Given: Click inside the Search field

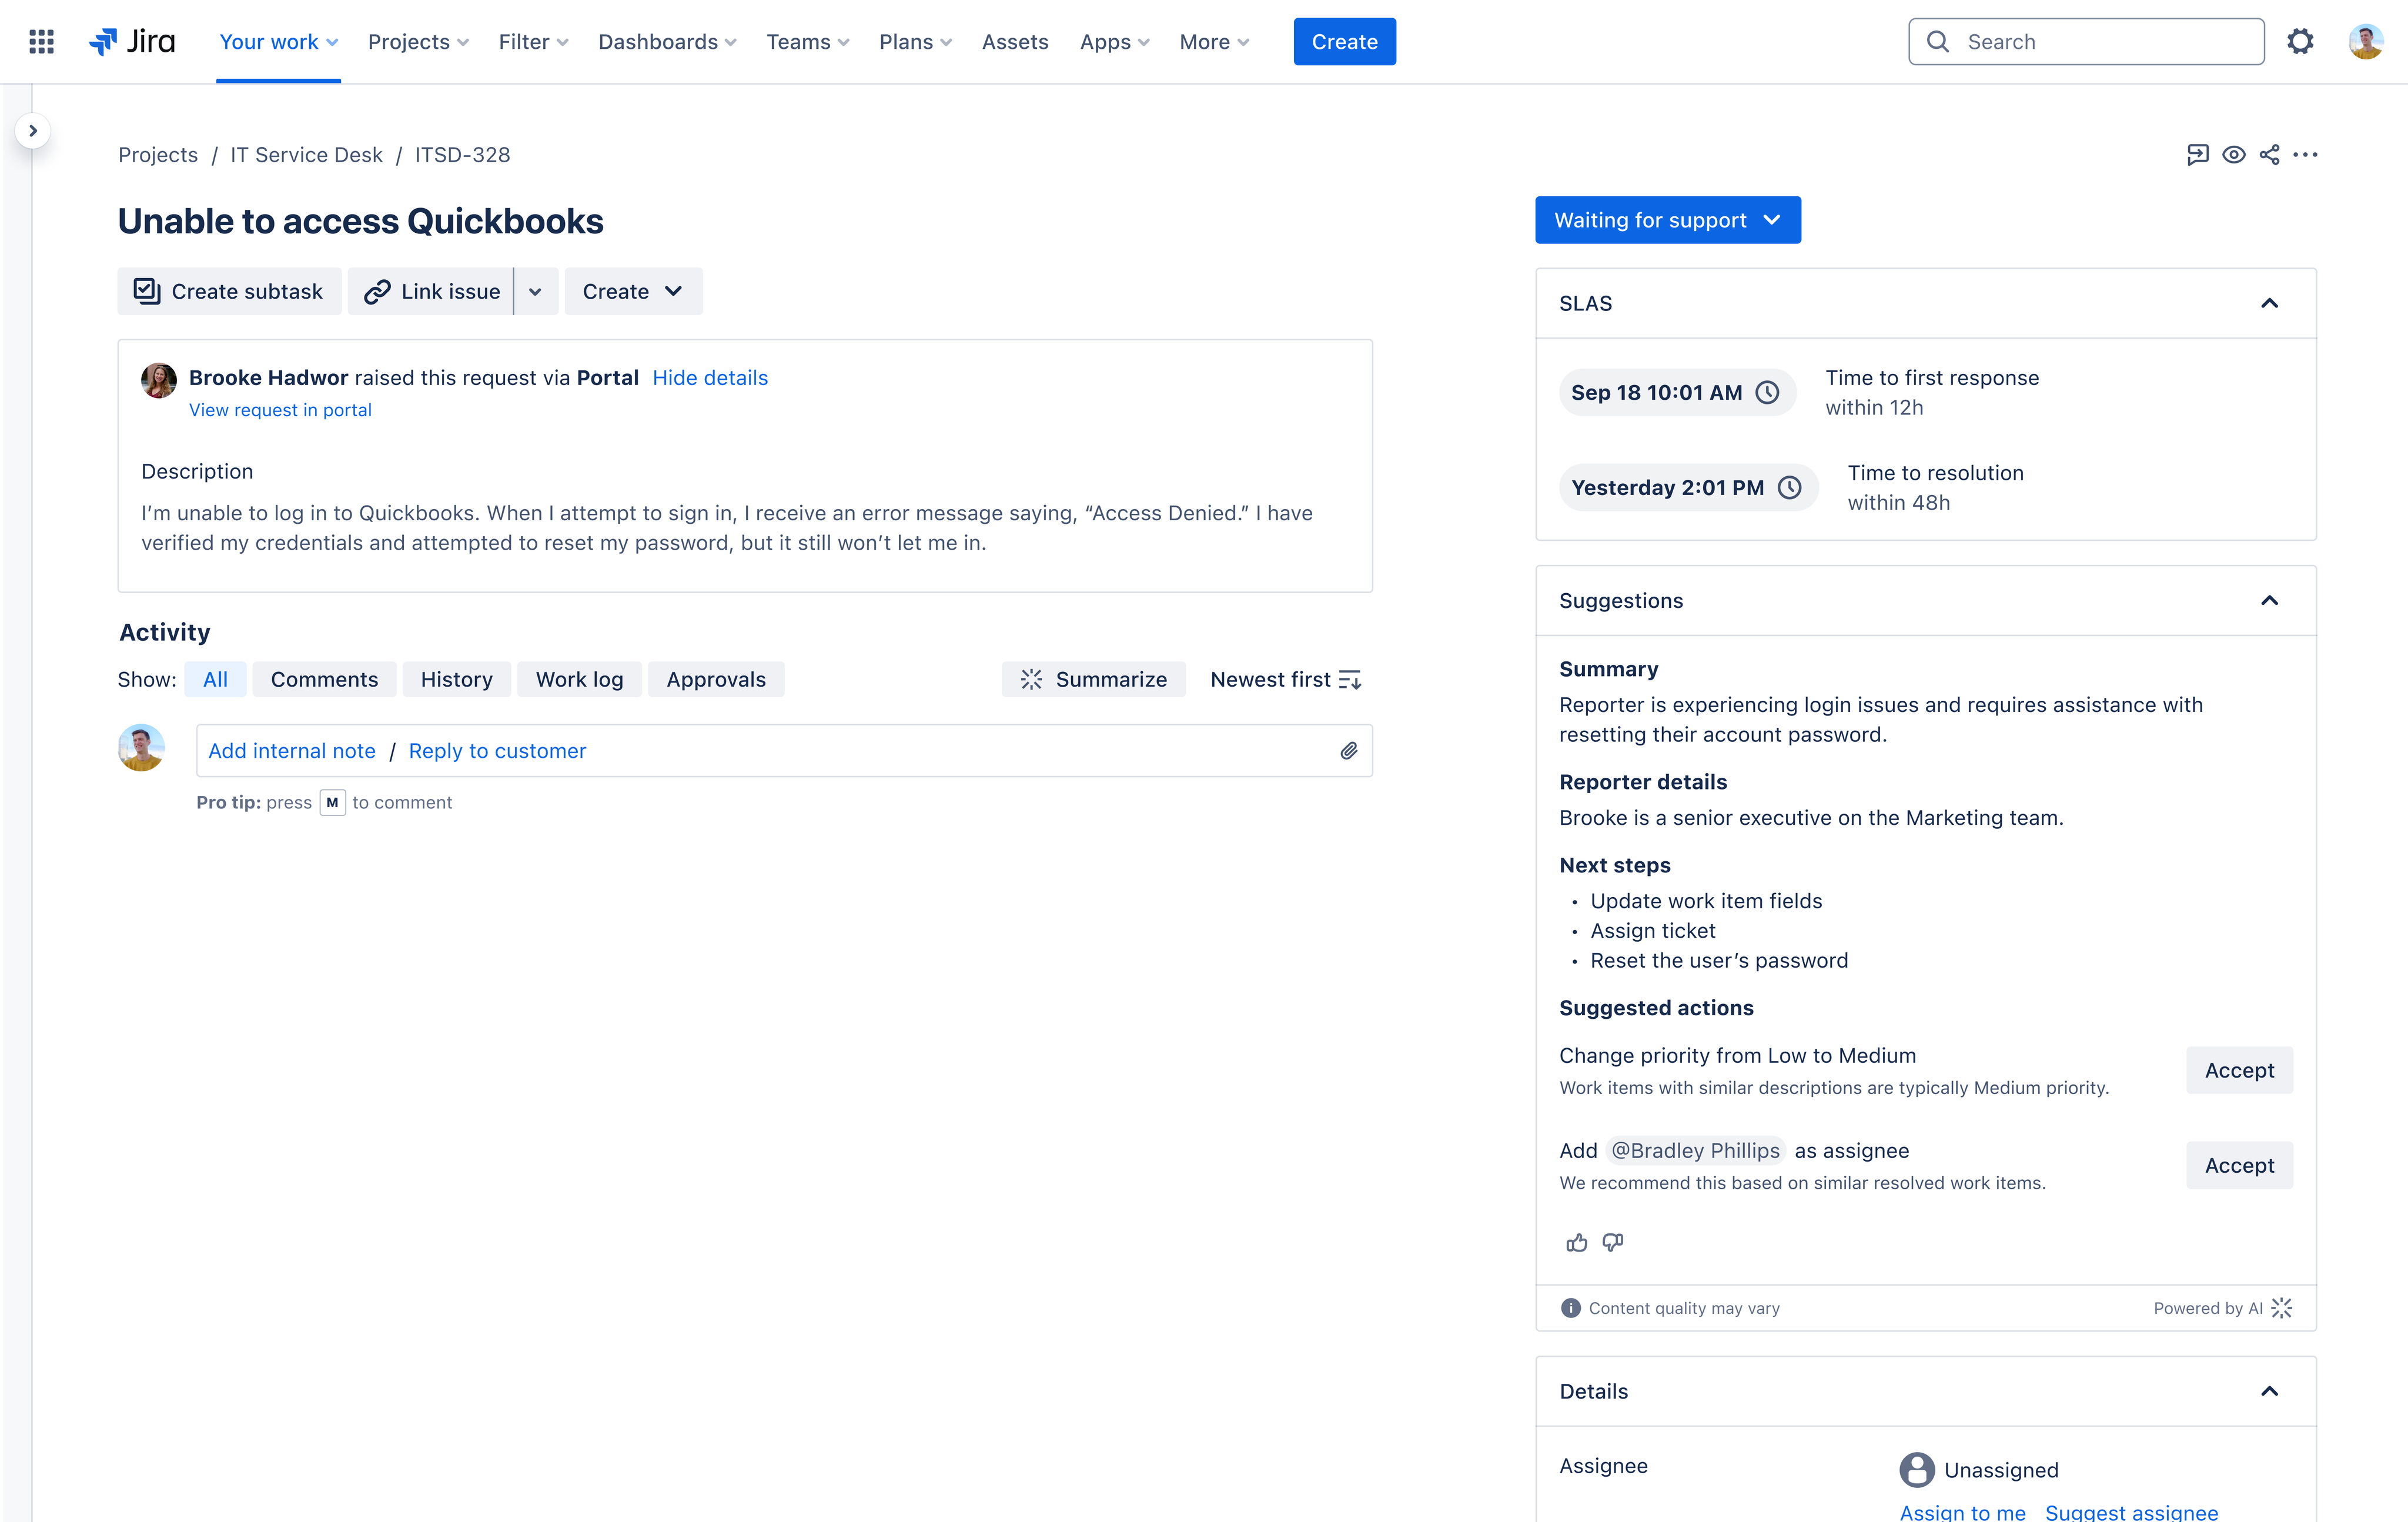Looking at the screenshot, I should point(2085,41).
